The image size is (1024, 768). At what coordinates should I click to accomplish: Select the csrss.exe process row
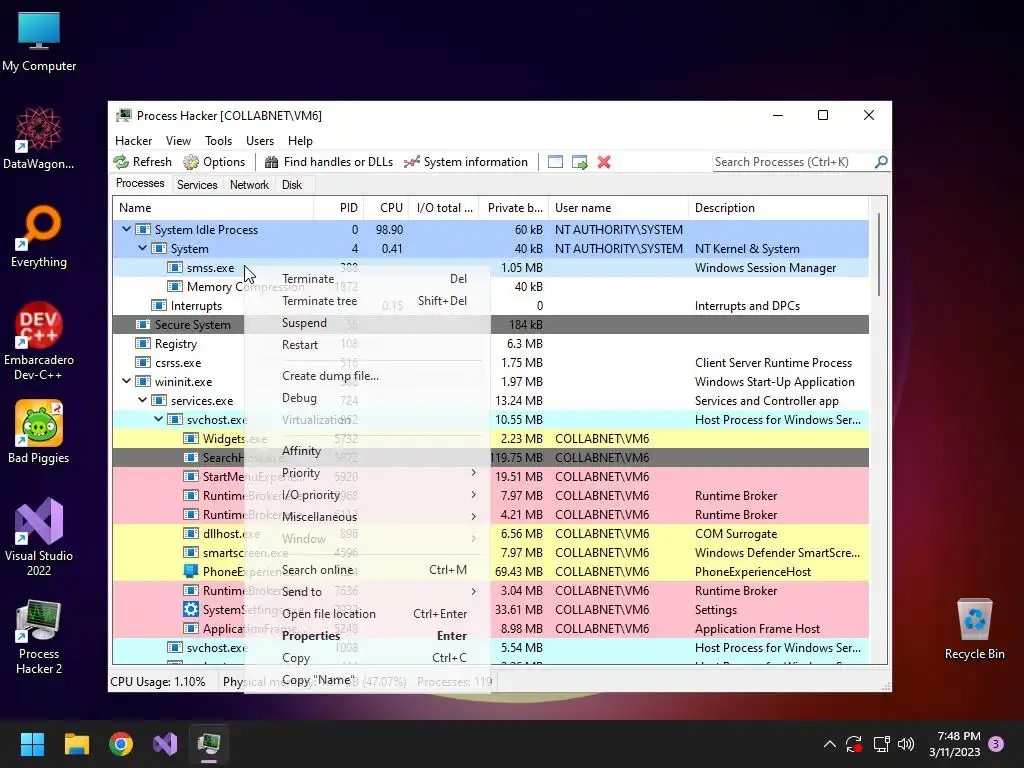[x=490, y=362]
